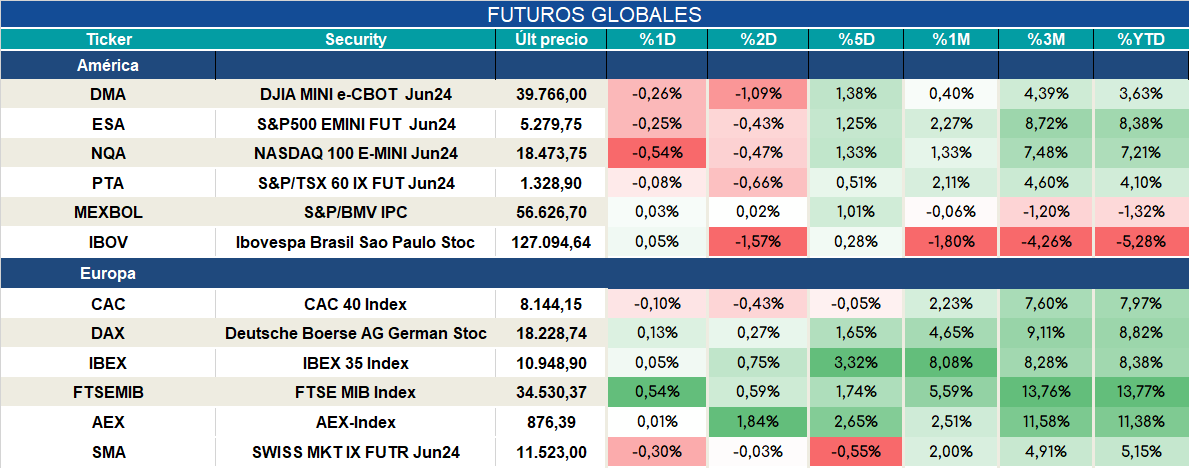
Task: Click the FTSEMIB ticker cell
Action: click(x=108, y=393)
